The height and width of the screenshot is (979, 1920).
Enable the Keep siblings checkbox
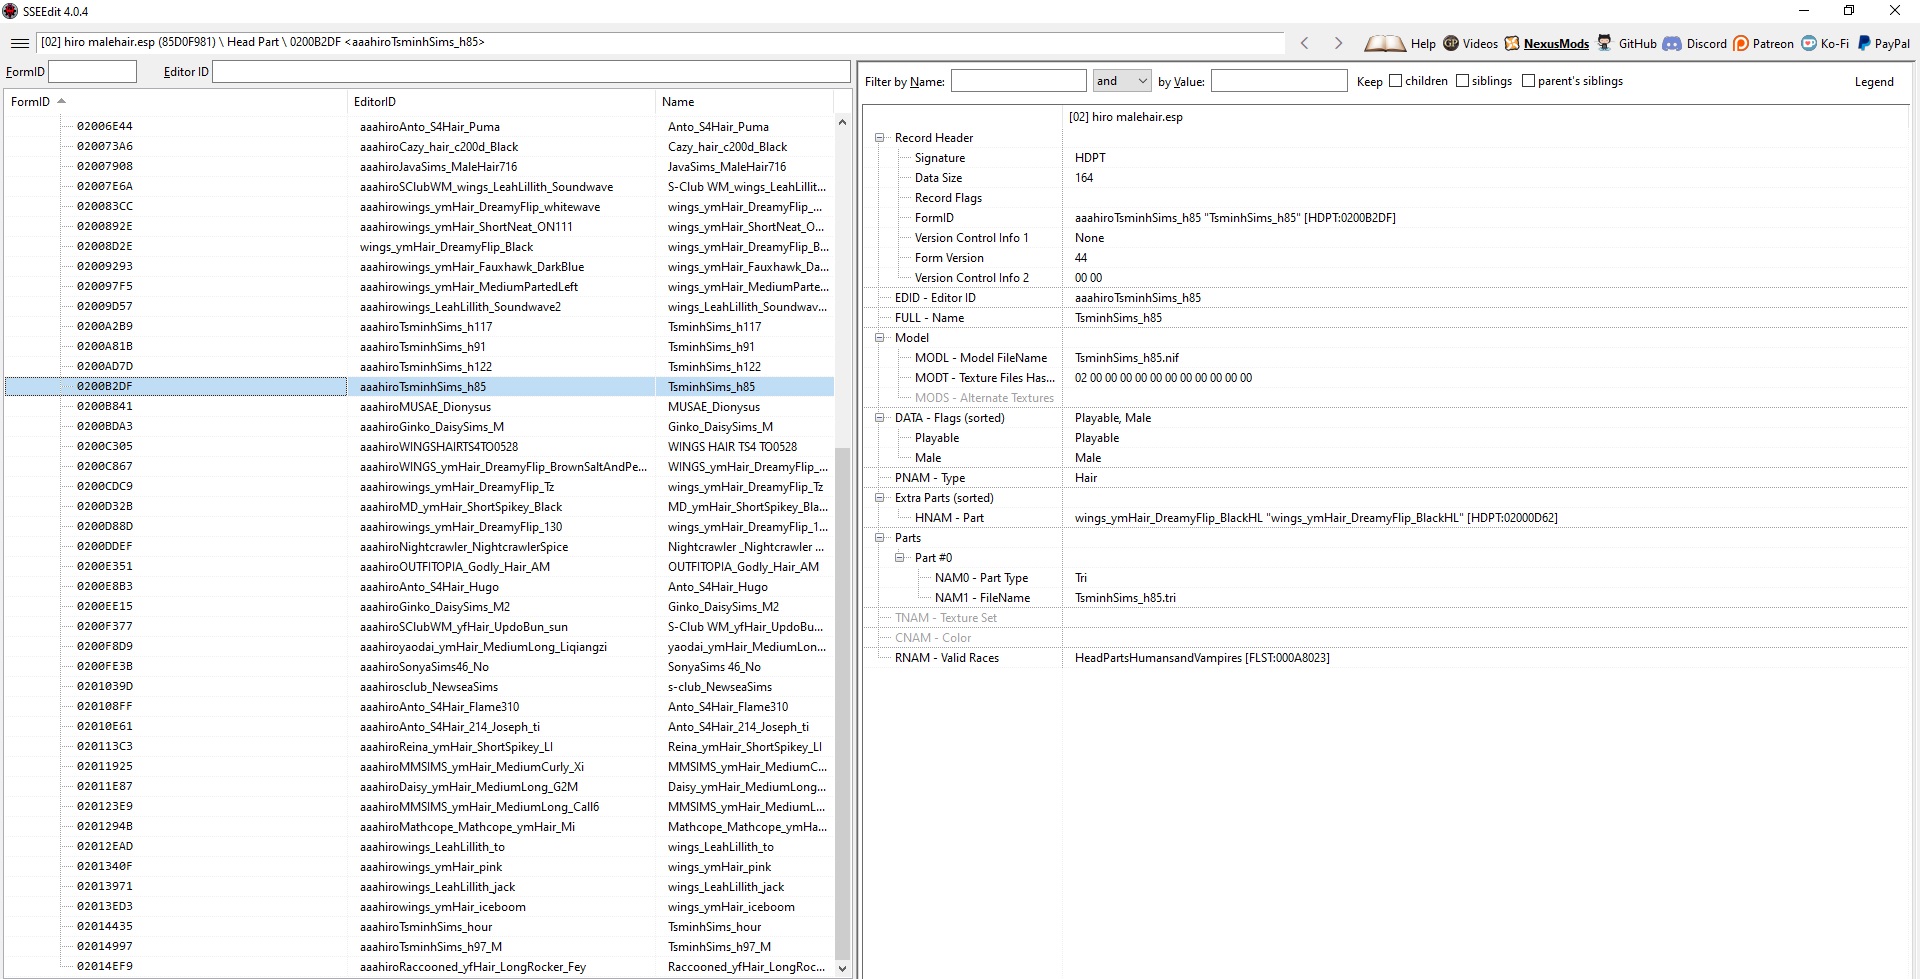pyautogui.click(x=1463, y=81)
